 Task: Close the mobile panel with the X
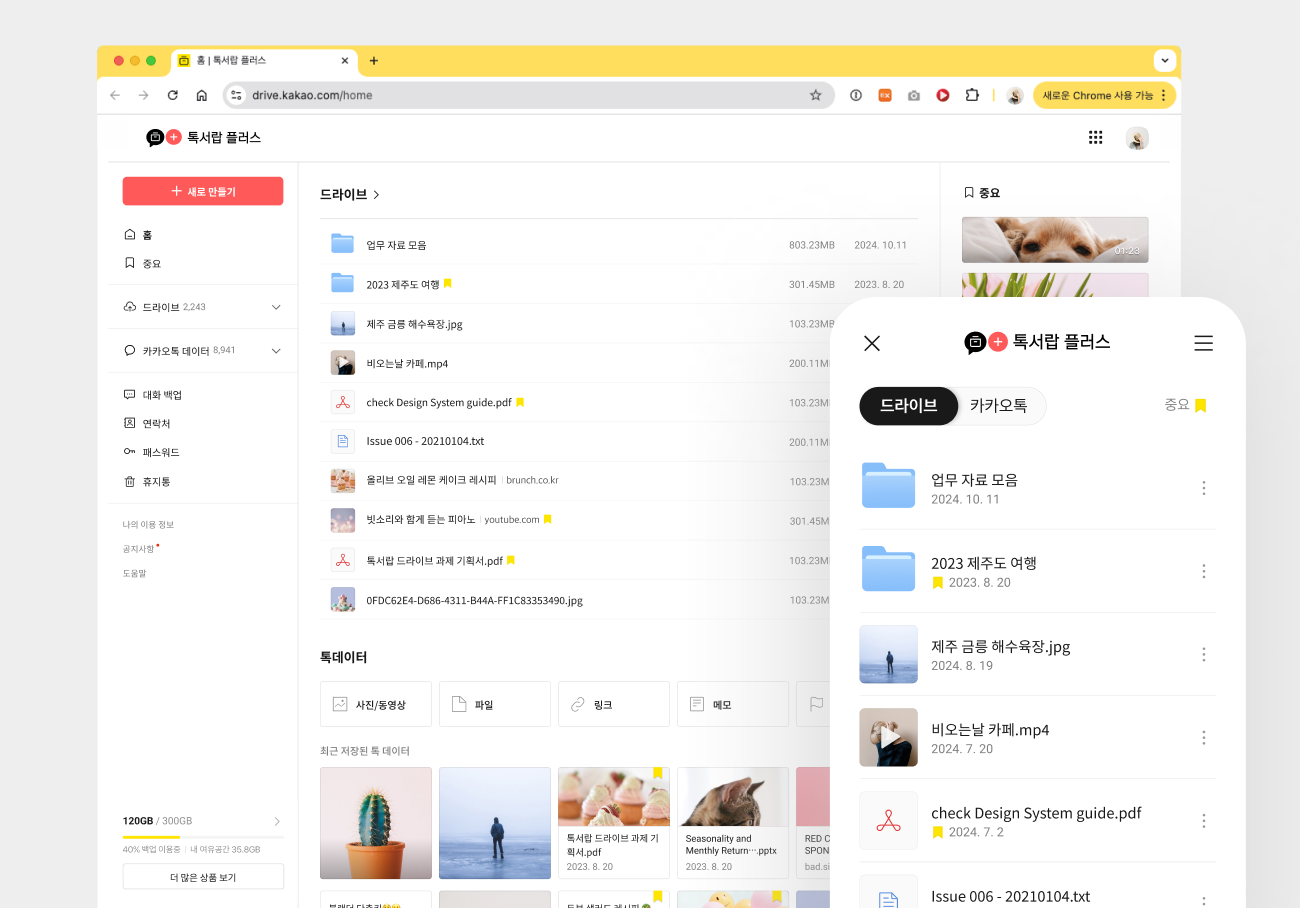coord(872,343)
